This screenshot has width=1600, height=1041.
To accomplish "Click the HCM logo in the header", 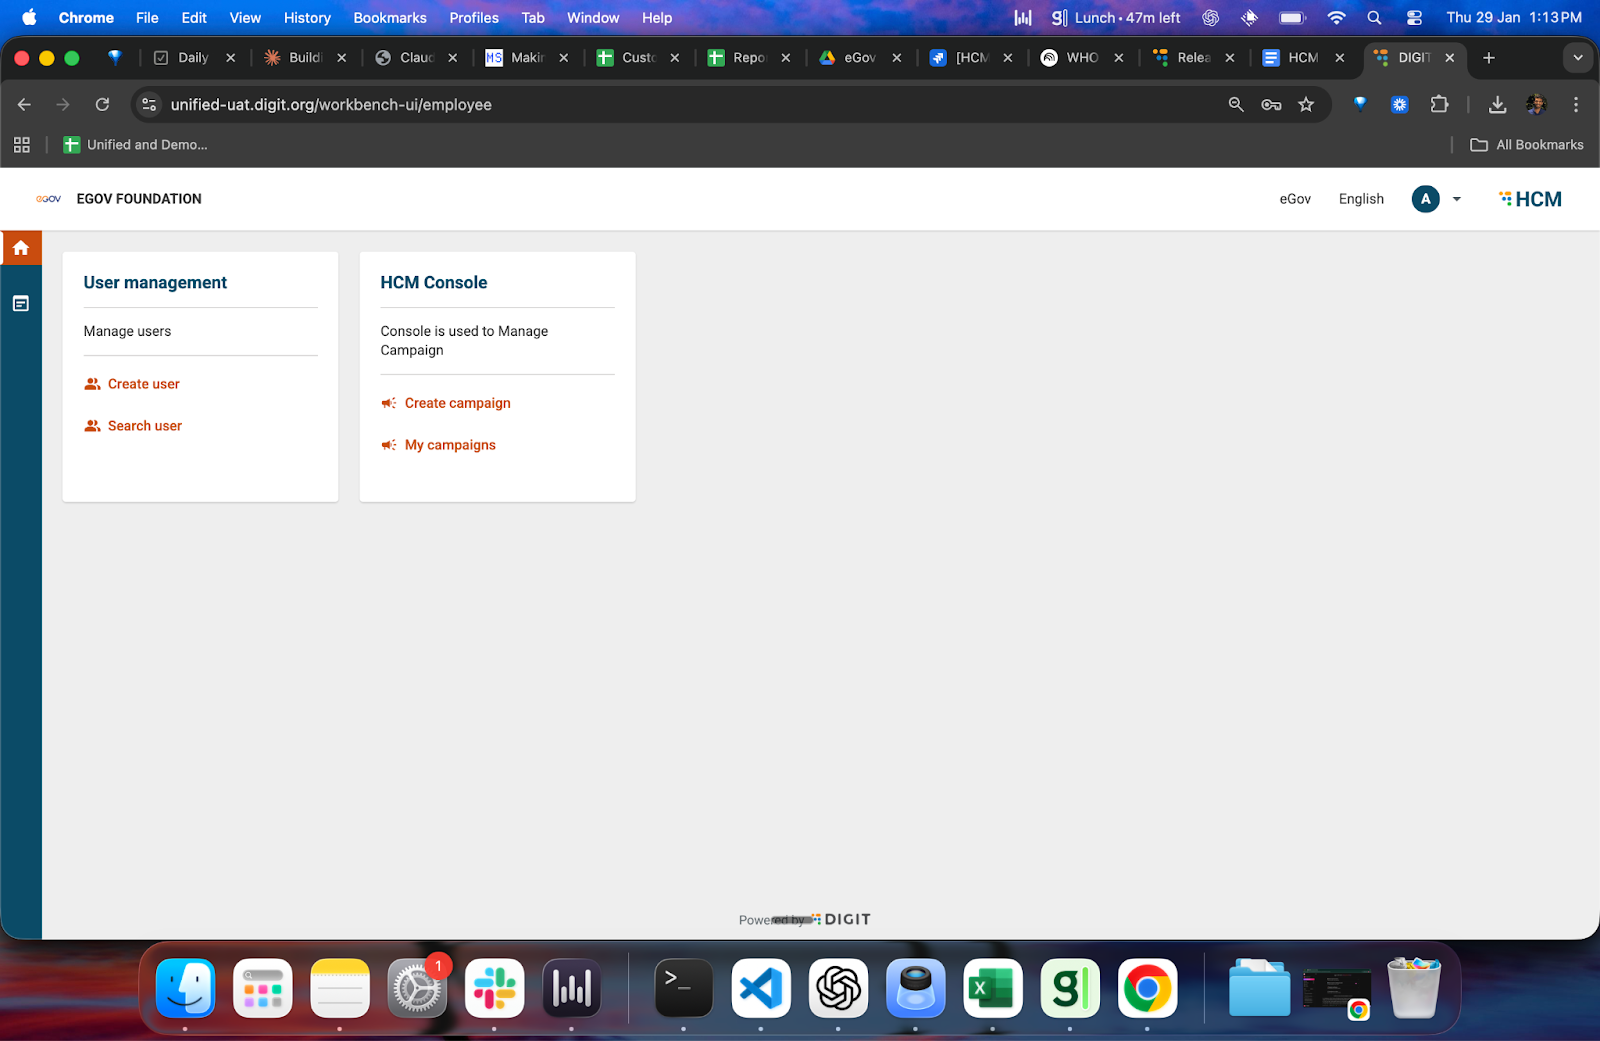I will 1531,199.
